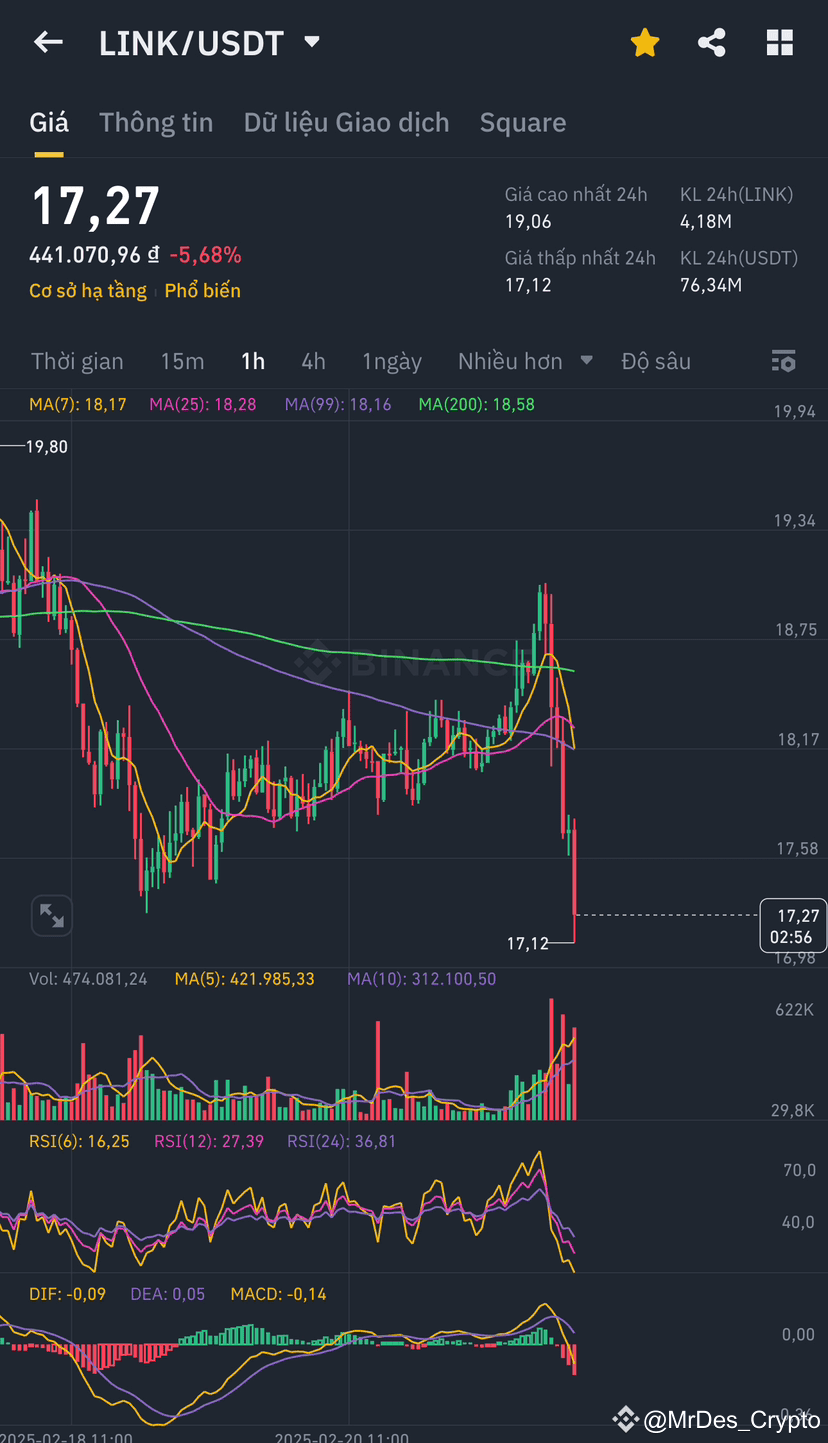Open the Nhiều hơn timeframe dropdown
The width and height of the screenshot is (828, 1443).
525,361
